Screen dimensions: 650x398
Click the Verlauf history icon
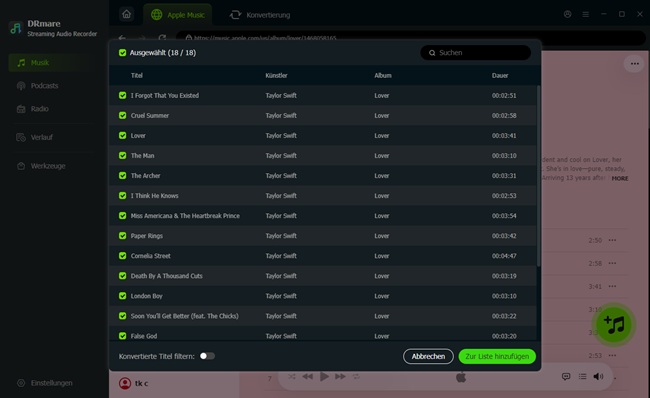[21, 137]
